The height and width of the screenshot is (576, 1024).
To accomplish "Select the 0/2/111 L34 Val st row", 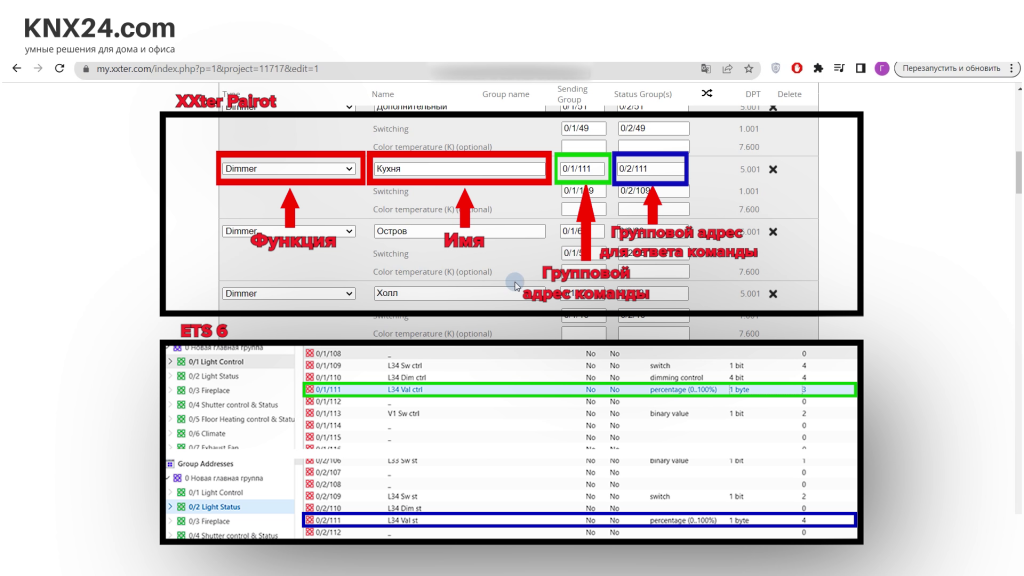I will click(579, 520).
